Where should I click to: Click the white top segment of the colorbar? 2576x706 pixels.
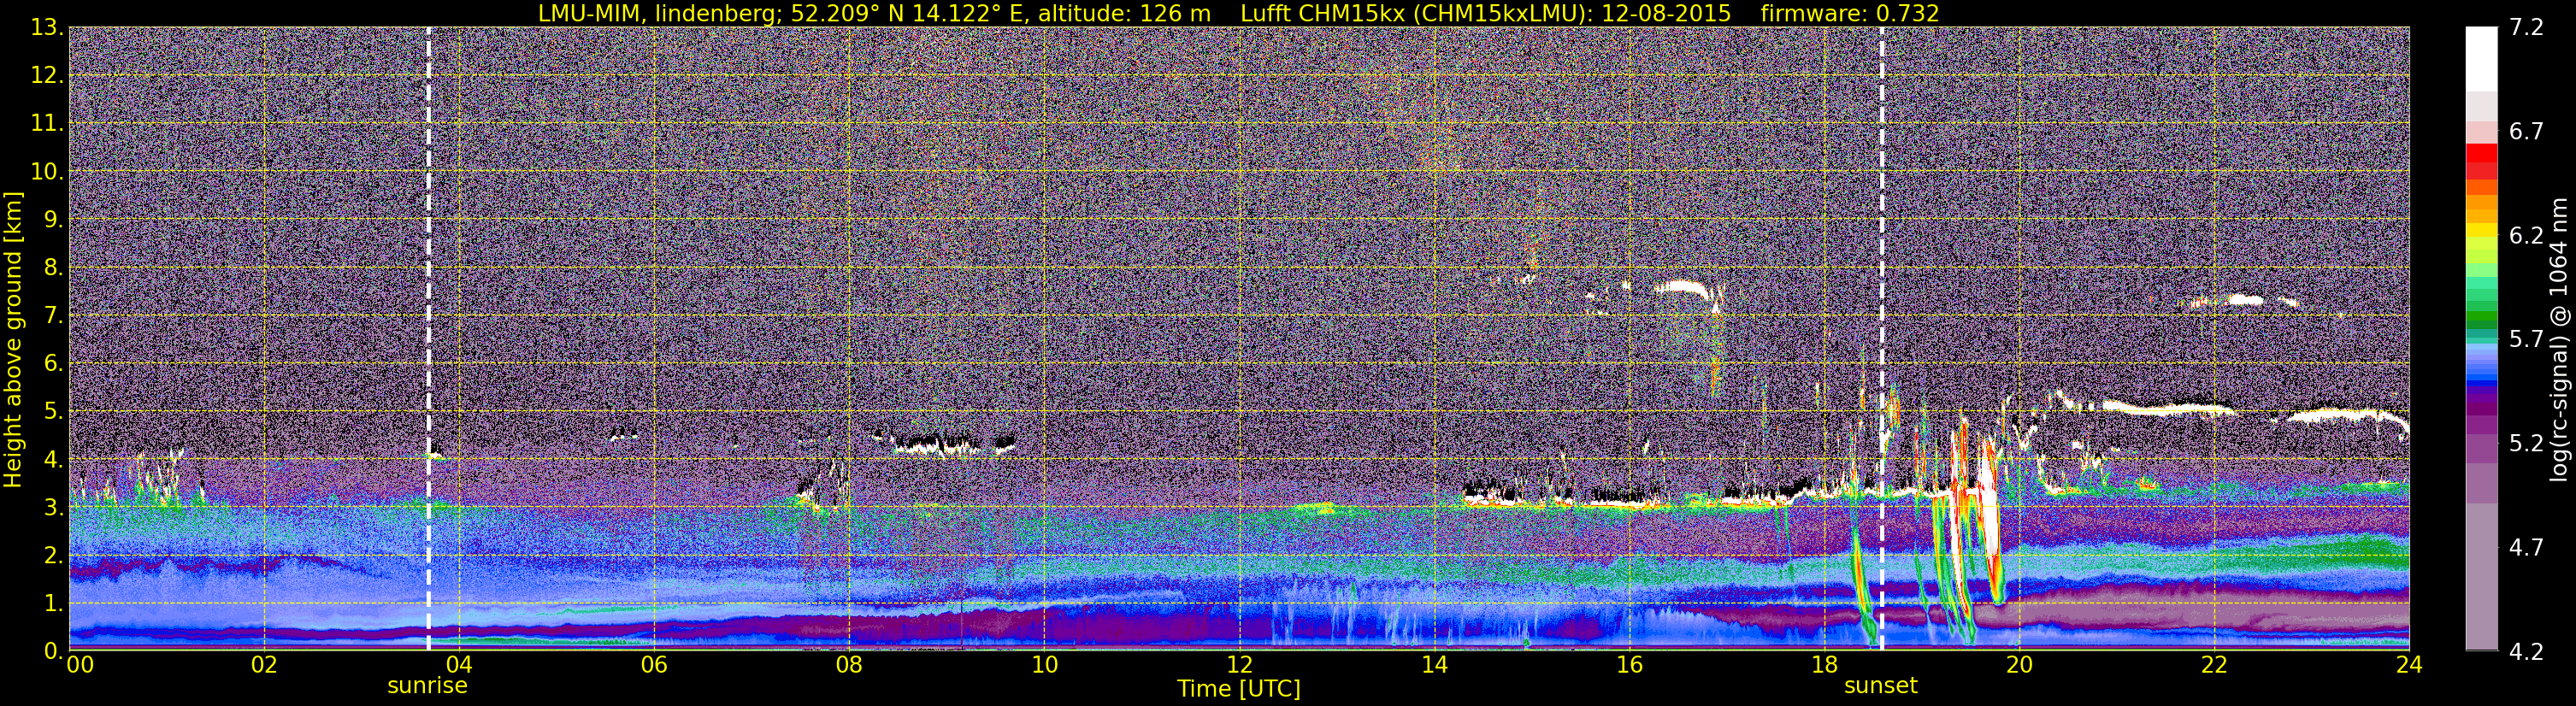click(x=2481, y=59)
